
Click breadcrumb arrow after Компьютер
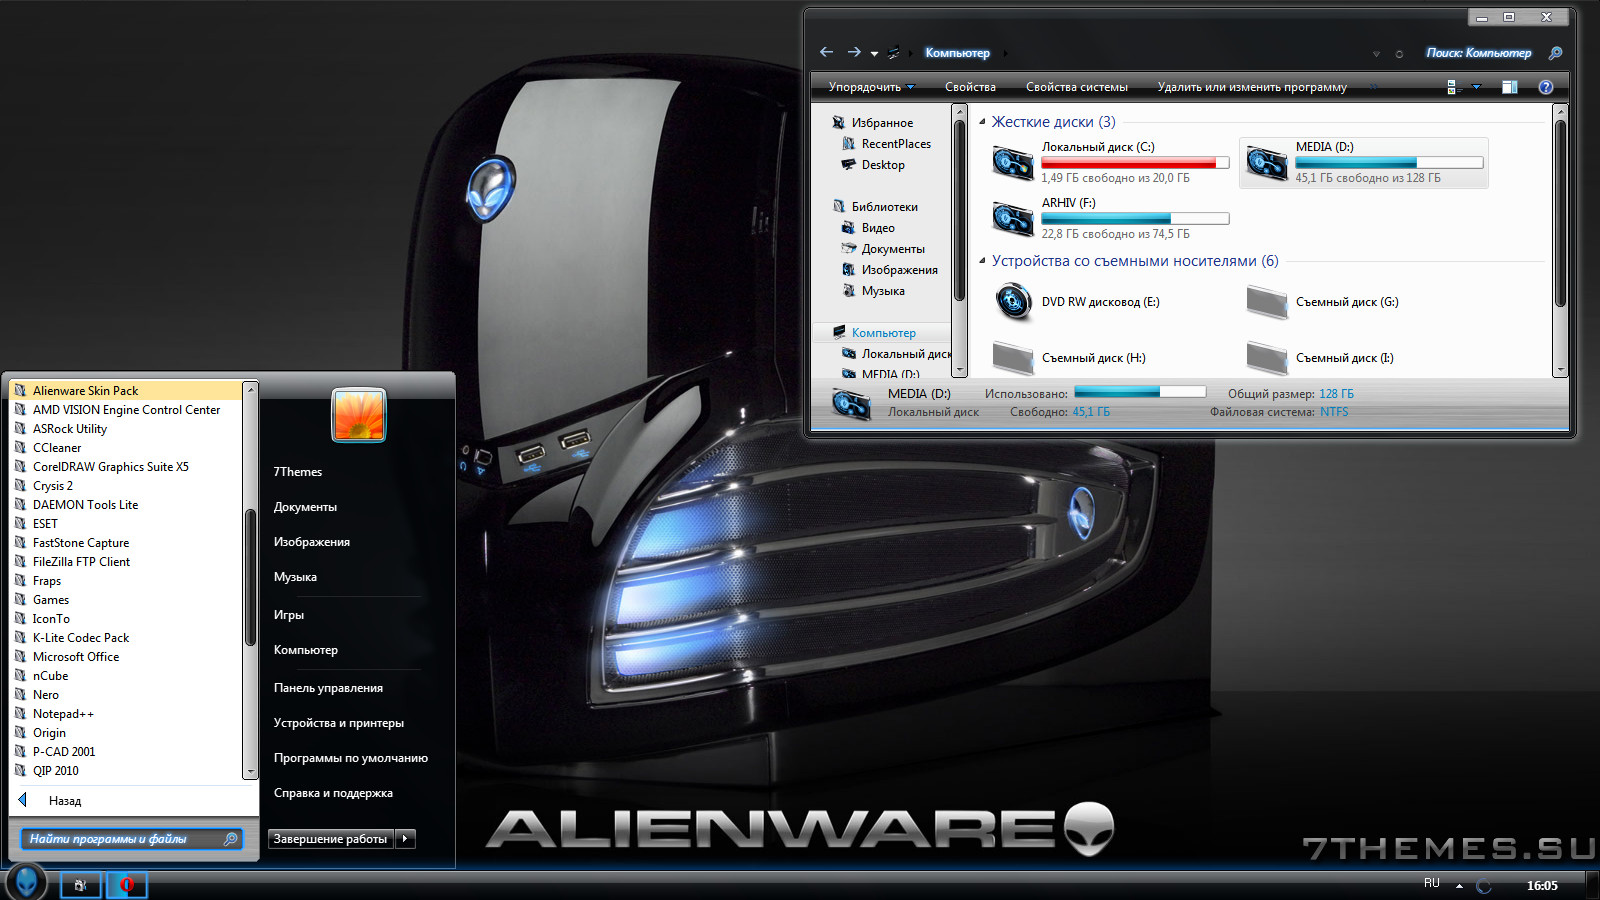tap(1005, 53)
